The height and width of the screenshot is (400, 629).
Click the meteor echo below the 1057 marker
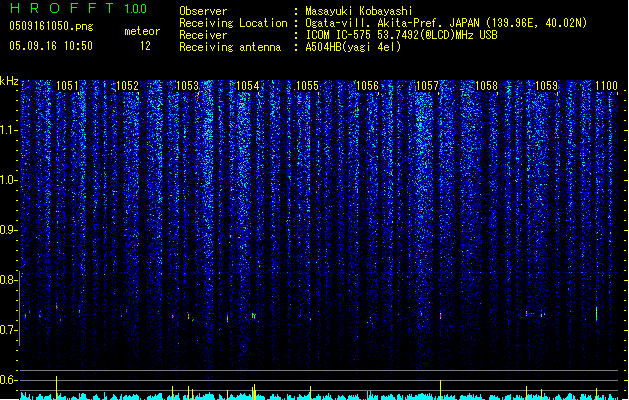point(440,316)
